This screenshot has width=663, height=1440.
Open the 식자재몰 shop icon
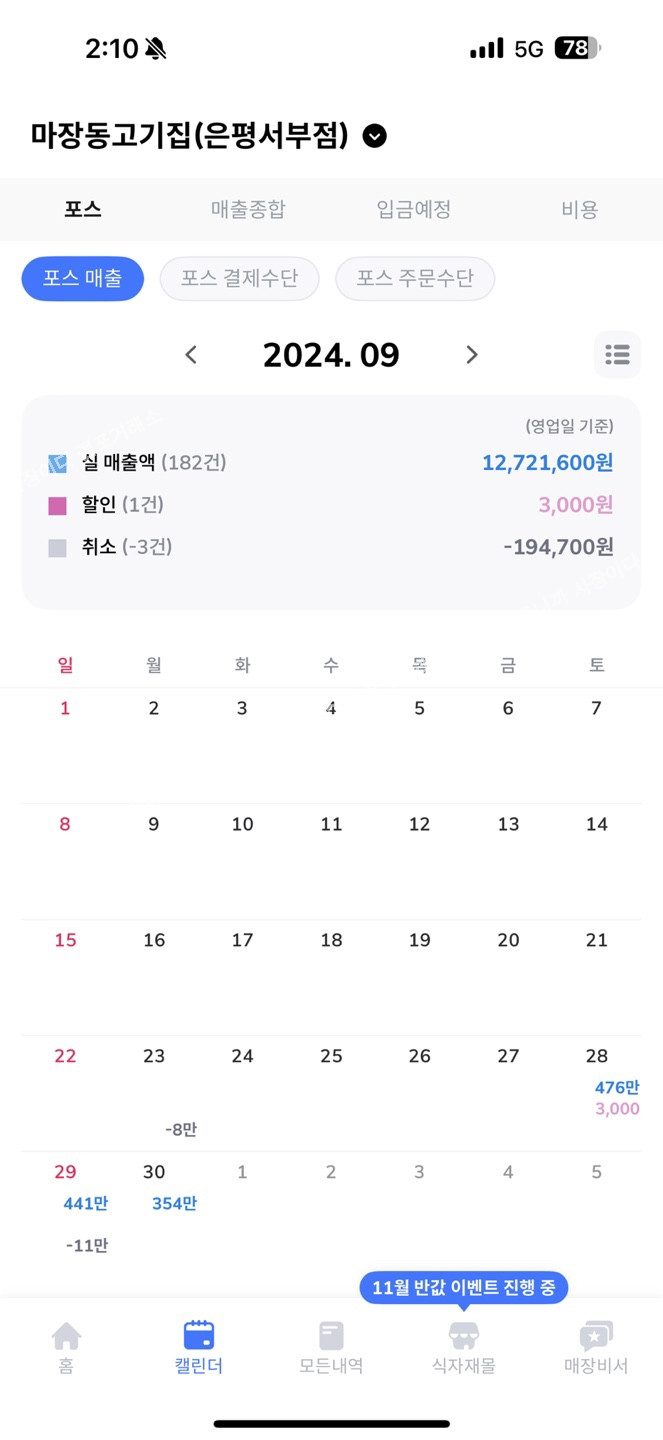point(463,1336)
